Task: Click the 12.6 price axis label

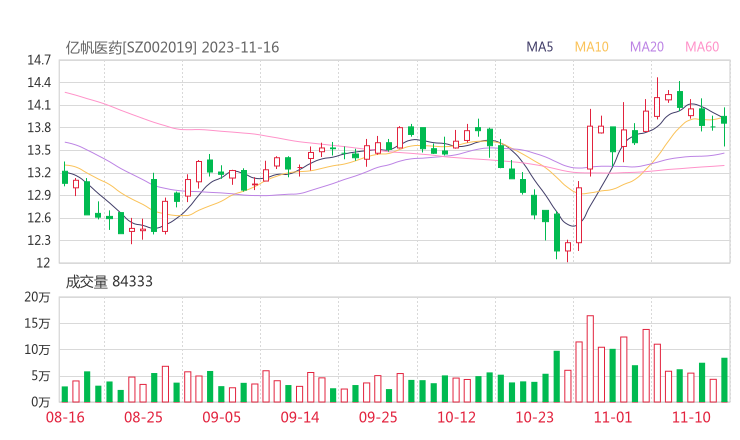Action: 39,218
